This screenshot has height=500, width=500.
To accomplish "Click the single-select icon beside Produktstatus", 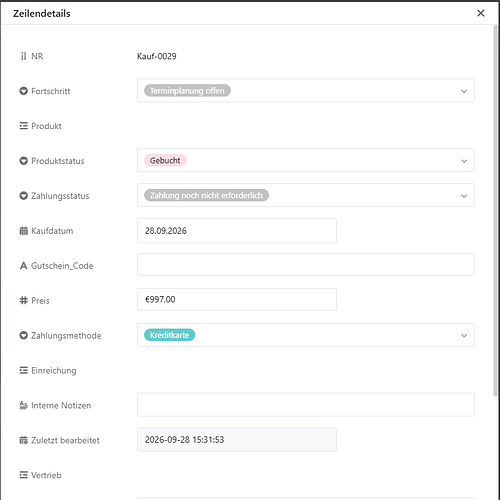I will coord(23,161).
